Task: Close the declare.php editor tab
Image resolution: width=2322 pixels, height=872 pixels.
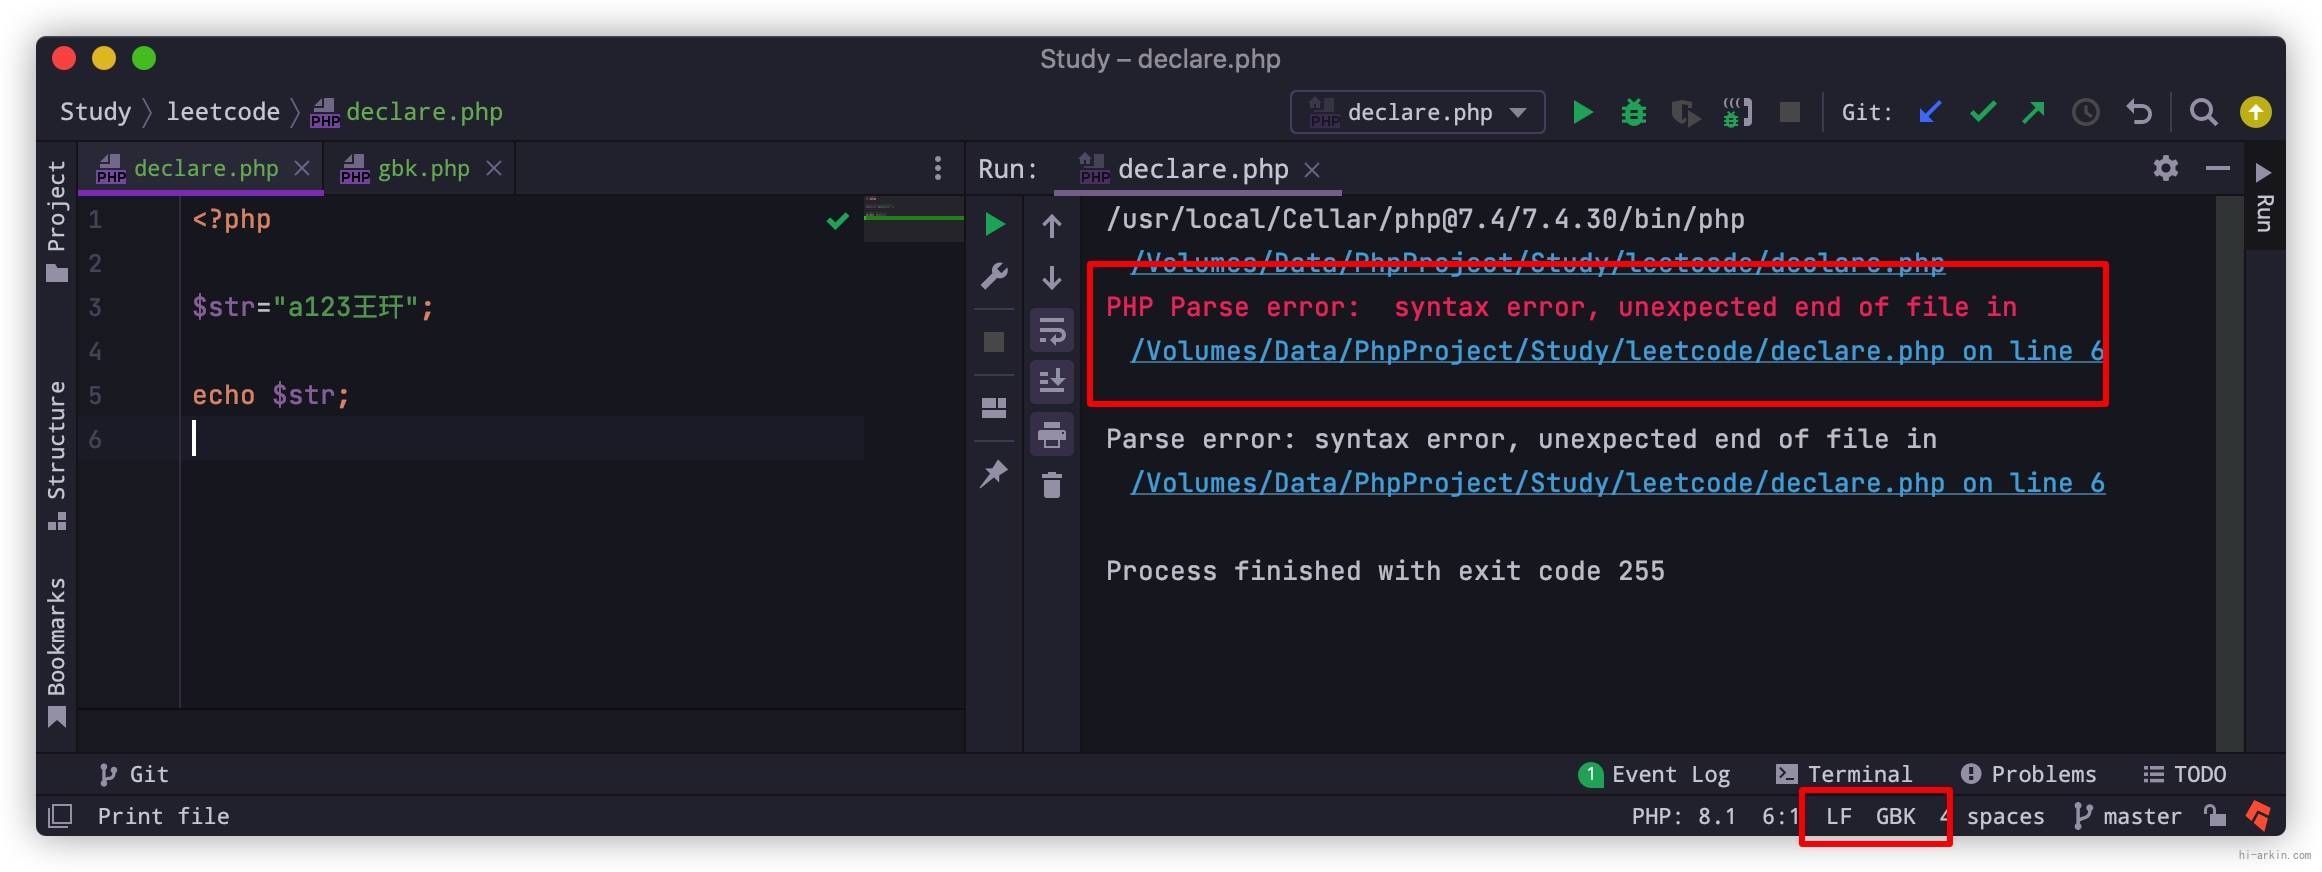Action: point(302,168)
